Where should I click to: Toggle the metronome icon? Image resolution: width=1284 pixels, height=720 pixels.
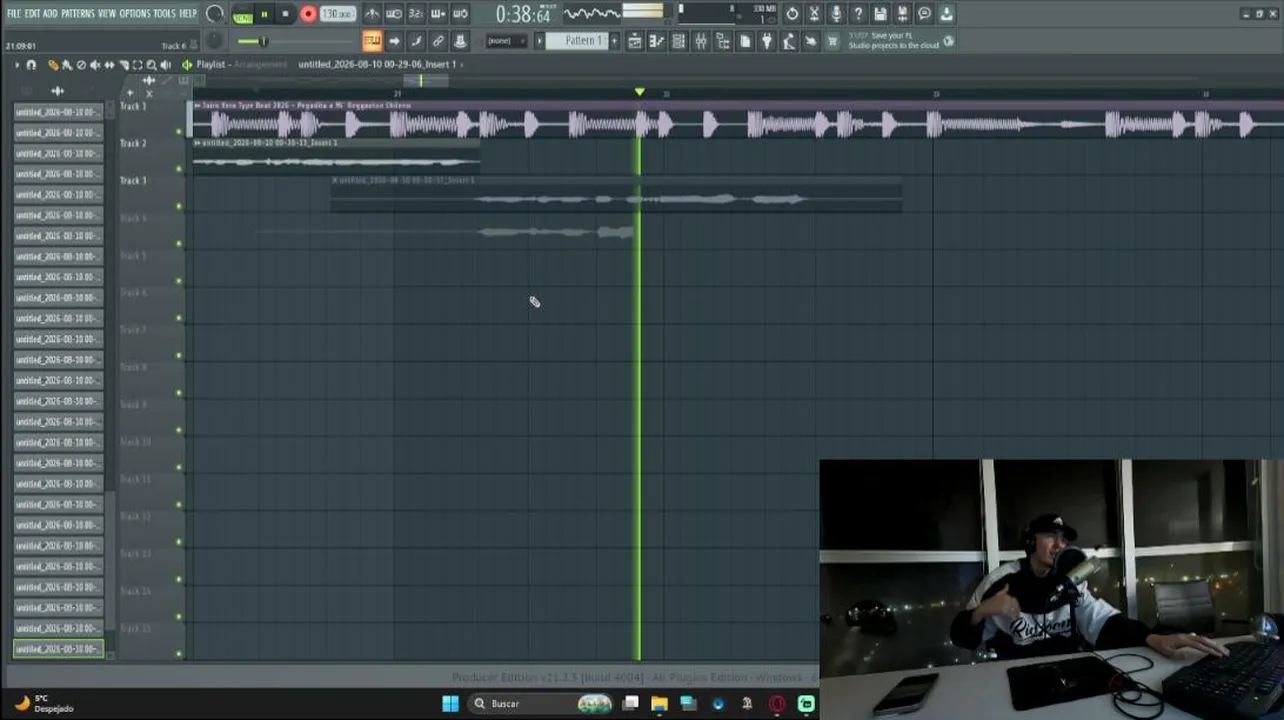[372, 14]
